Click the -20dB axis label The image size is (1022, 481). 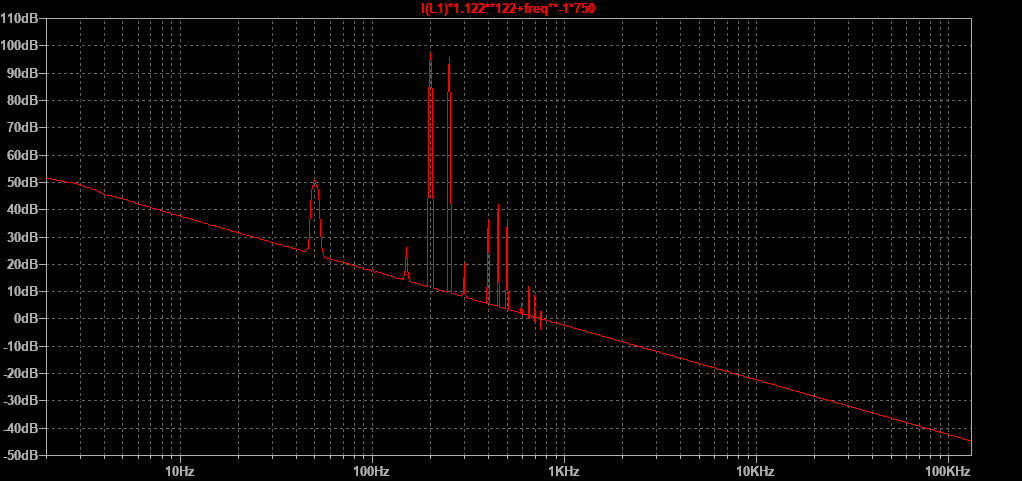click(x=20, y=373)
